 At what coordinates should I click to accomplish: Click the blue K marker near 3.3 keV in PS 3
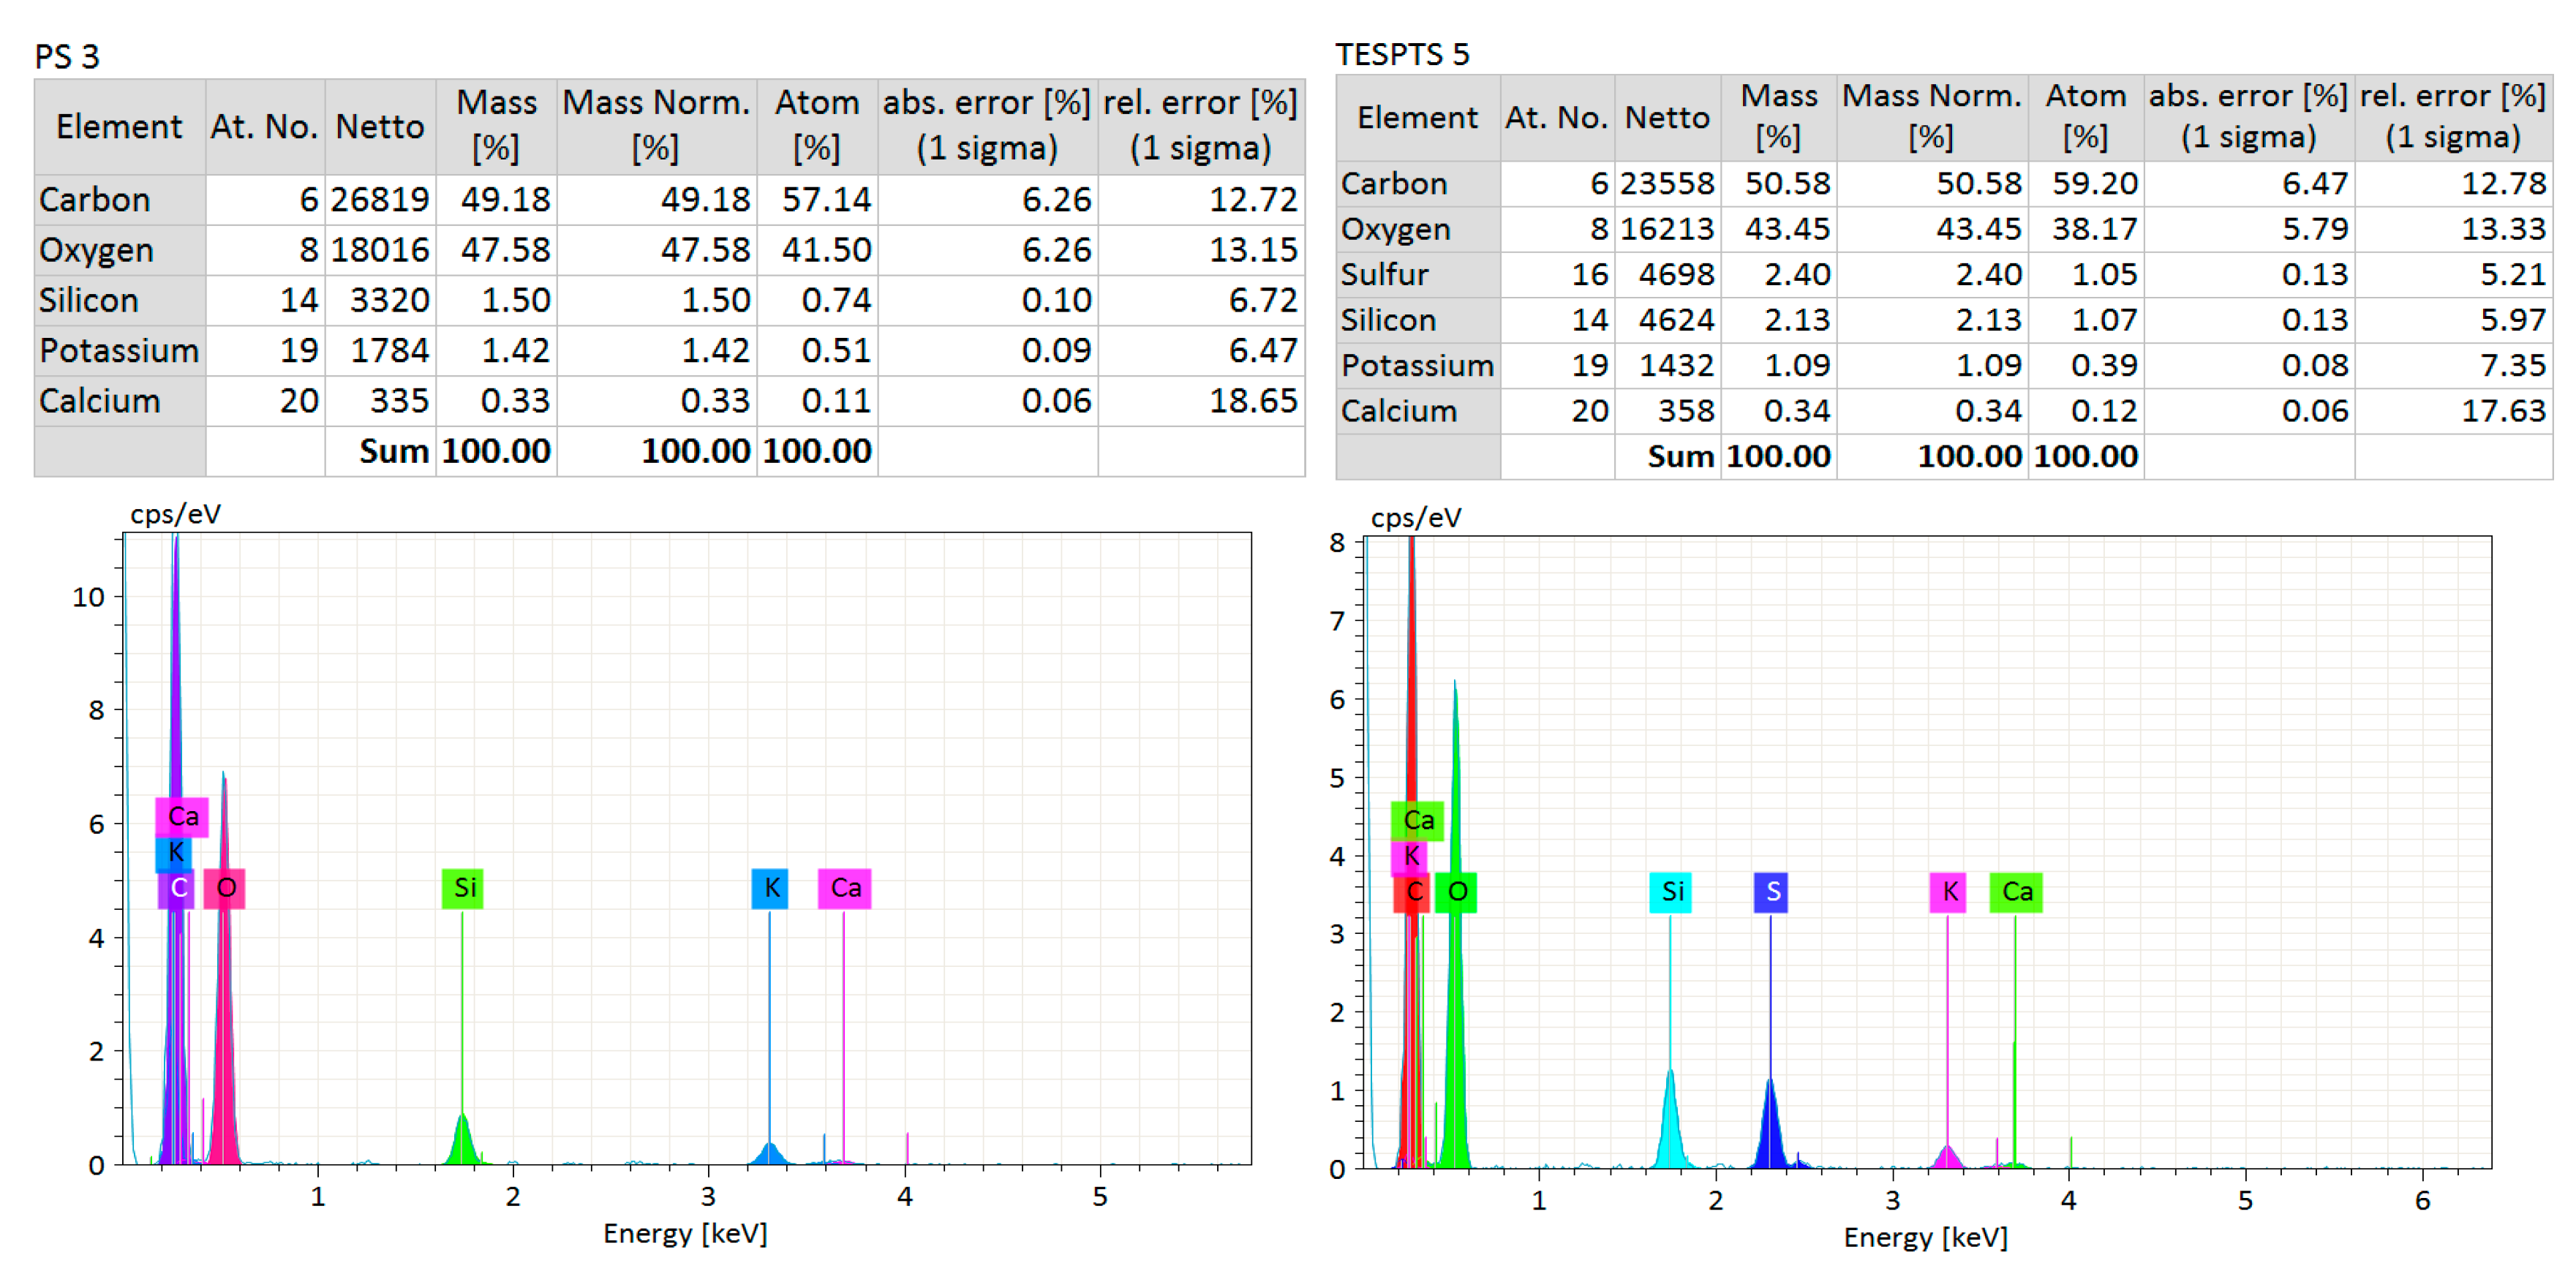[x=770, y=888]
